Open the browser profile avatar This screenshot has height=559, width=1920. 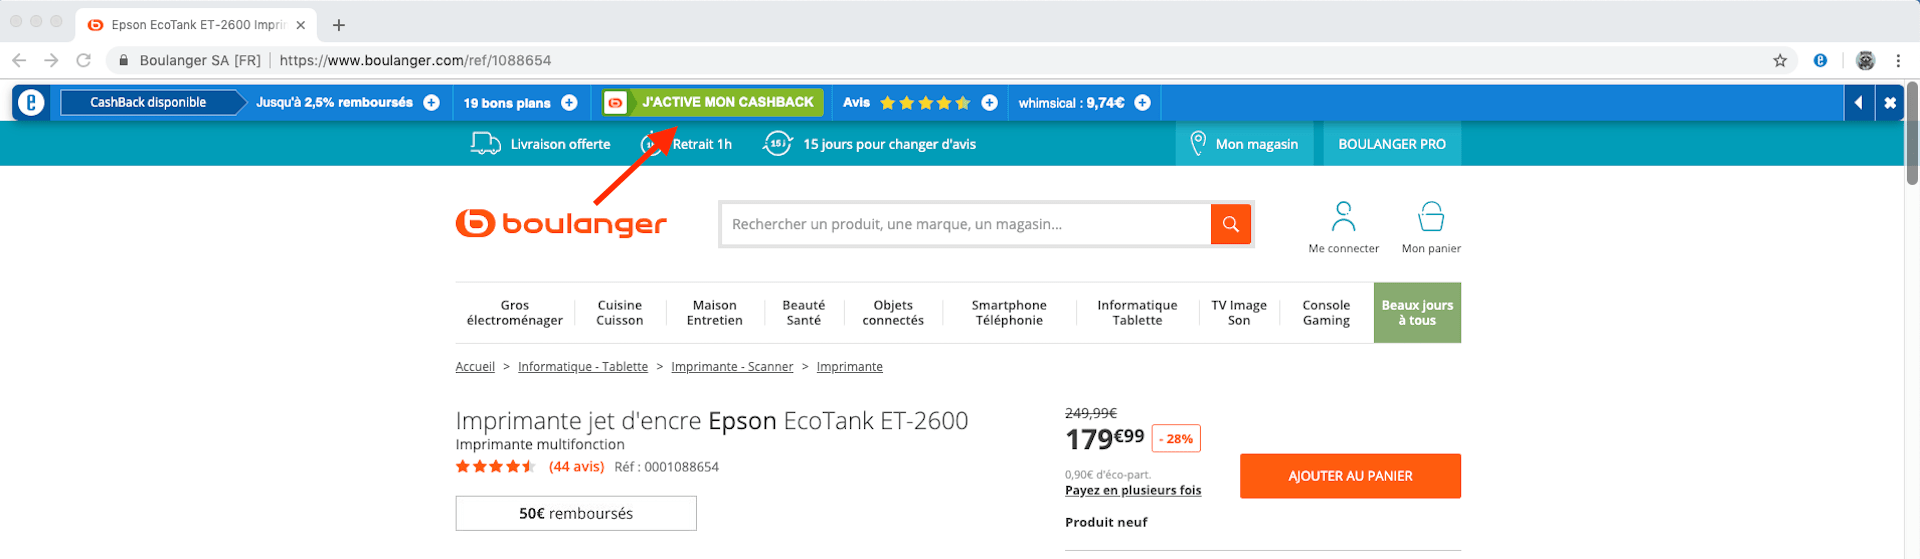point(1865,60)
